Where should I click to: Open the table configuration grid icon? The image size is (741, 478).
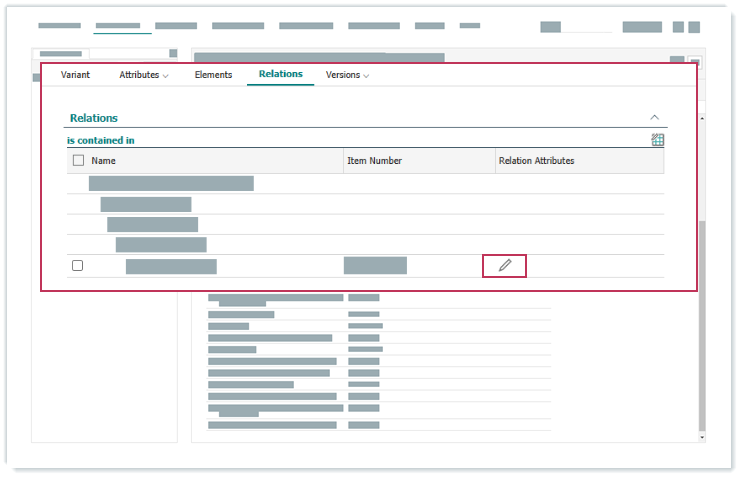657,140
